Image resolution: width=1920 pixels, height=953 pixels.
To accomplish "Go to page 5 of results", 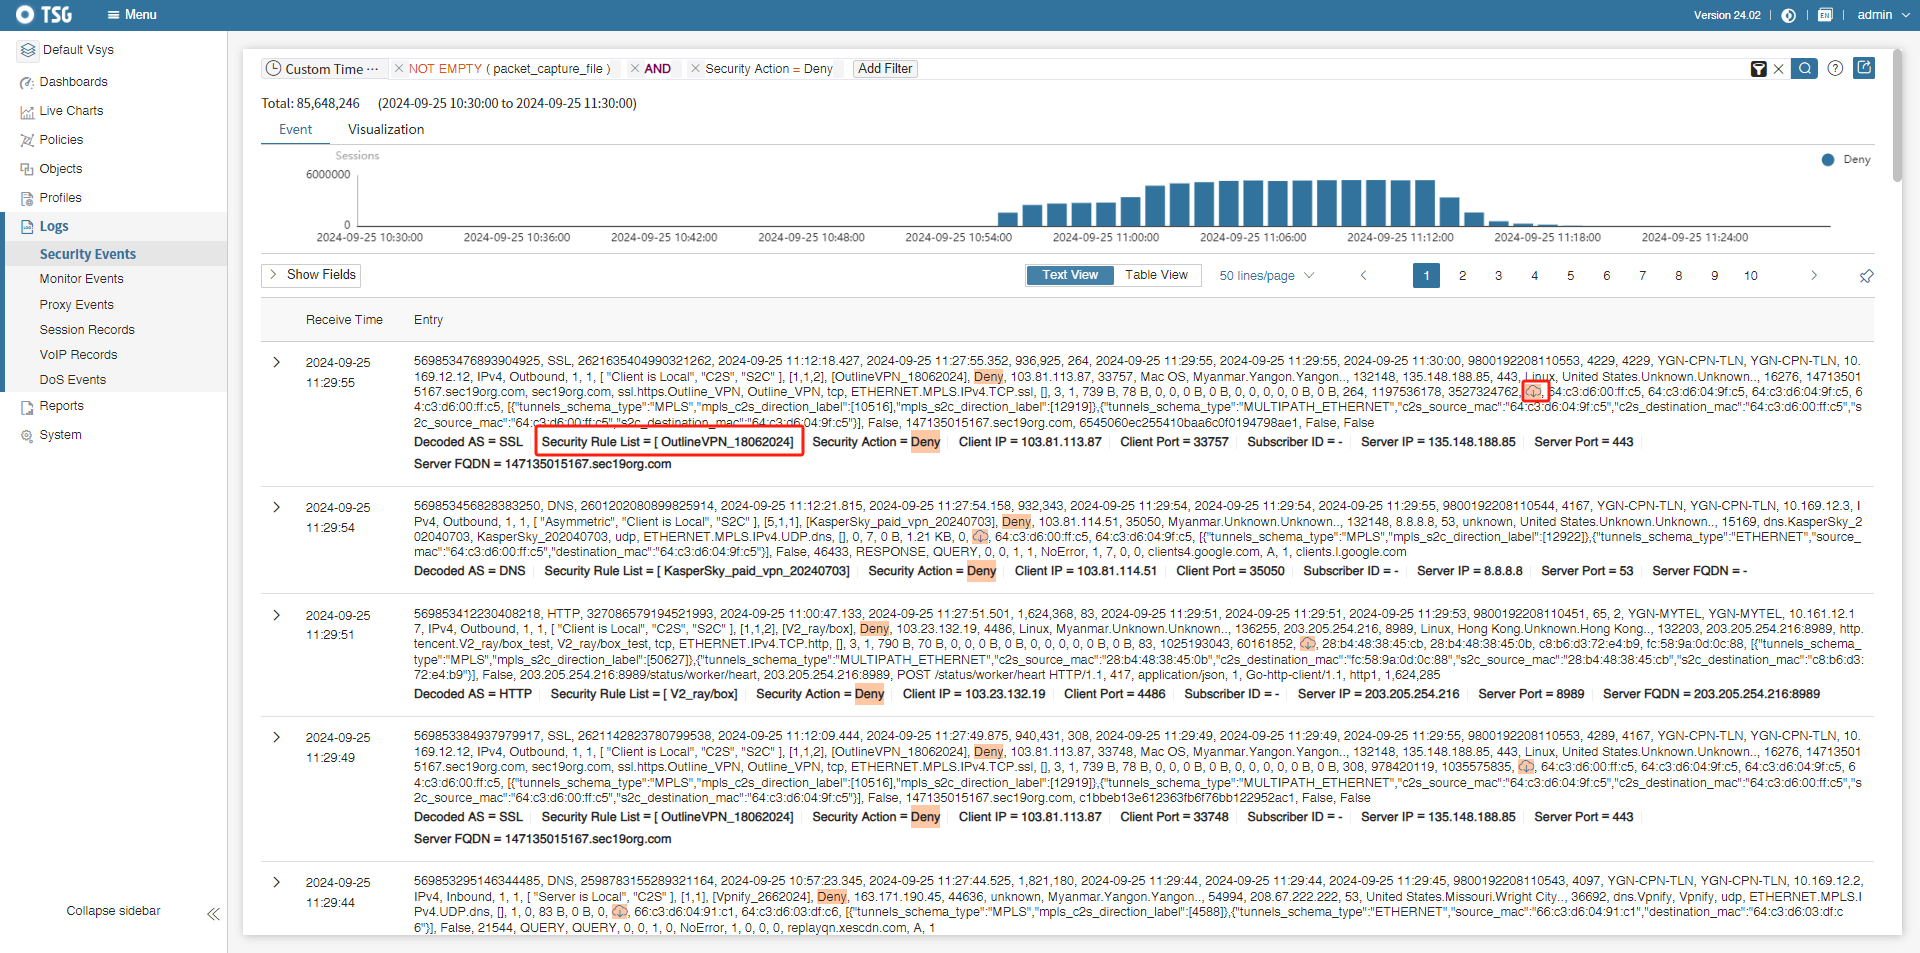I will click(x=1570, y=276).
